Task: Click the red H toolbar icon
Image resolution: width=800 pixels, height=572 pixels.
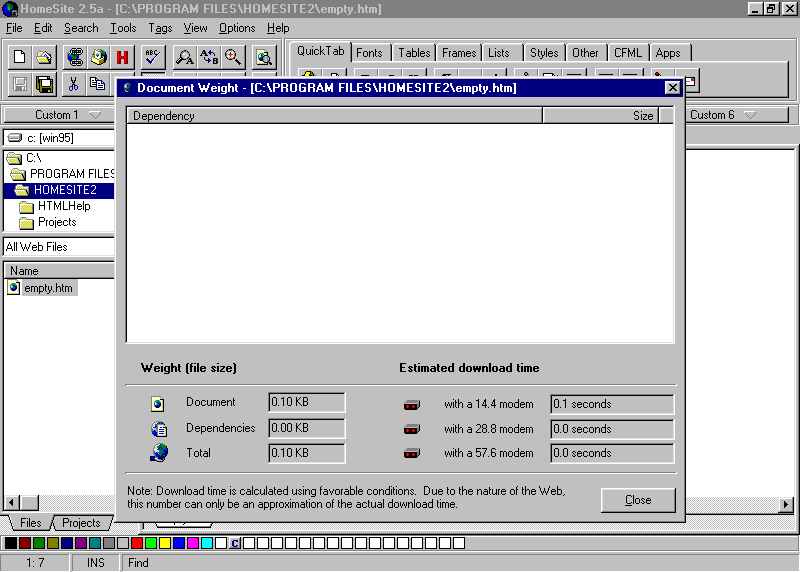Action: coord(122,57)
